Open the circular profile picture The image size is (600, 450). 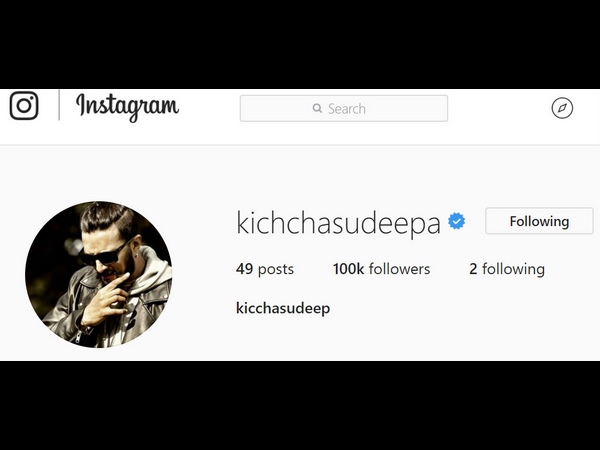click(99, 274)
